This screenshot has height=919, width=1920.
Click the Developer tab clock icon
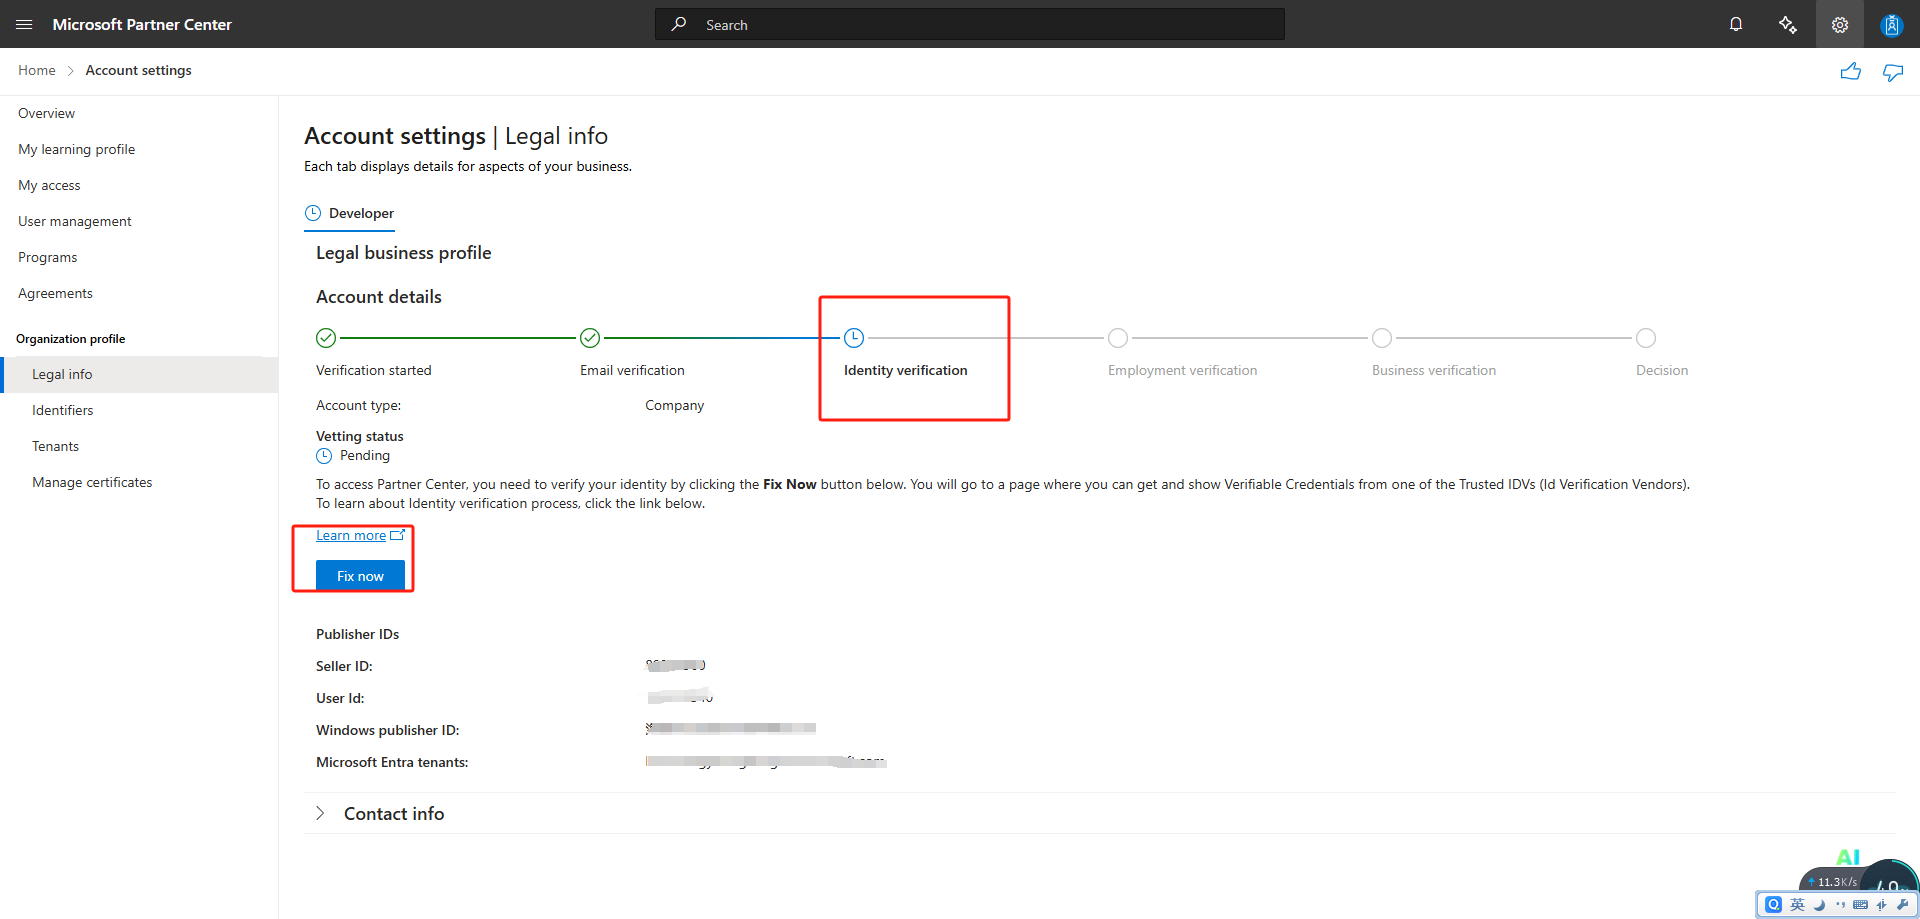313,213
